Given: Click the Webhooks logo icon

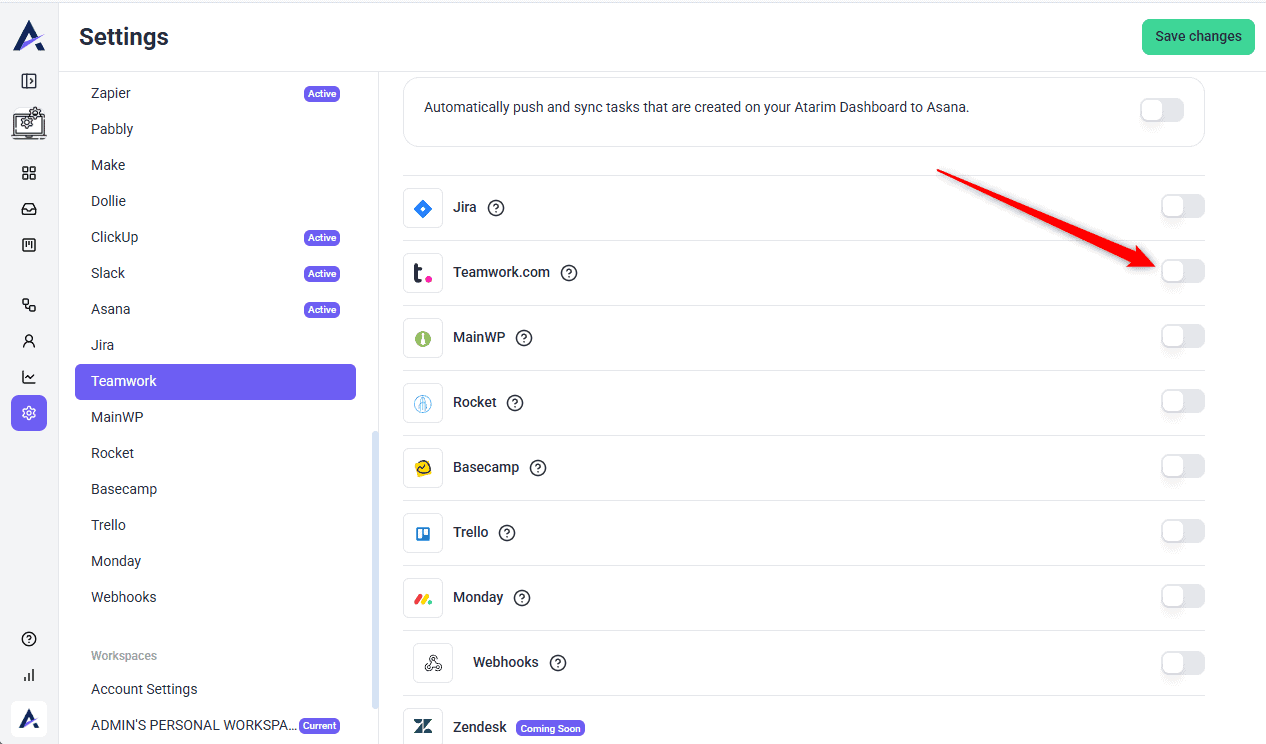Looking at the screenshot, I should click(x=433, y=663).
